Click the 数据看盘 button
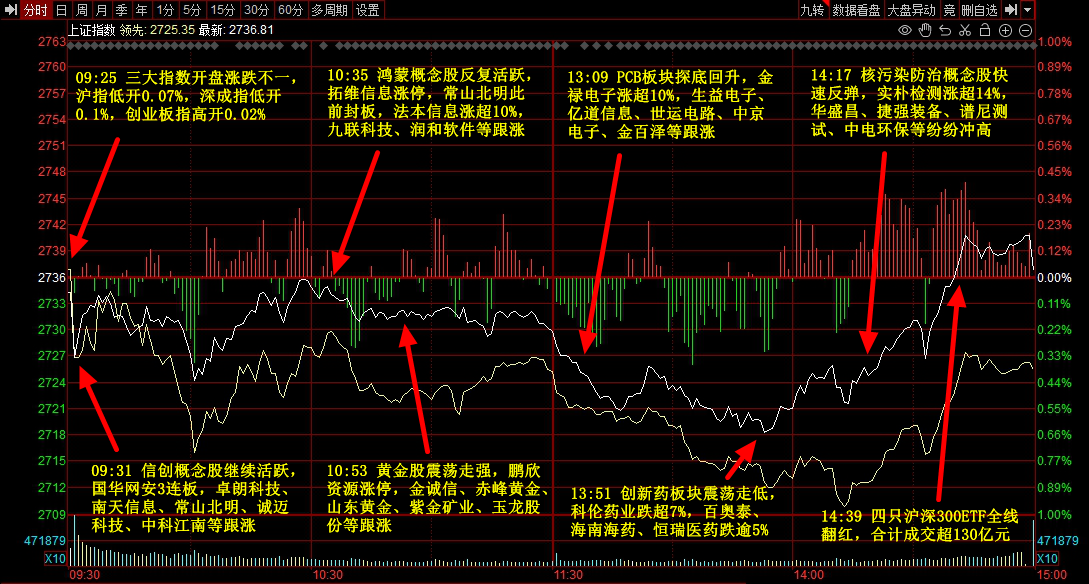The width and height of the screenshot is (1089, 584). coord(856,10)
